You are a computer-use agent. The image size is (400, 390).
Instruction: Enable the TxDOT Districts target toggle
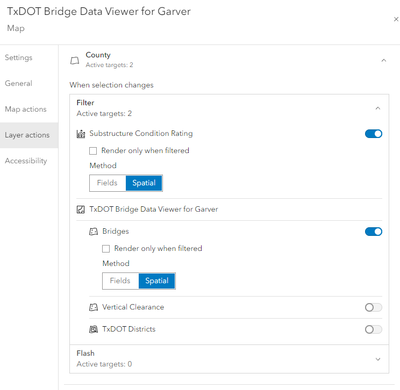tap(373, 329)
